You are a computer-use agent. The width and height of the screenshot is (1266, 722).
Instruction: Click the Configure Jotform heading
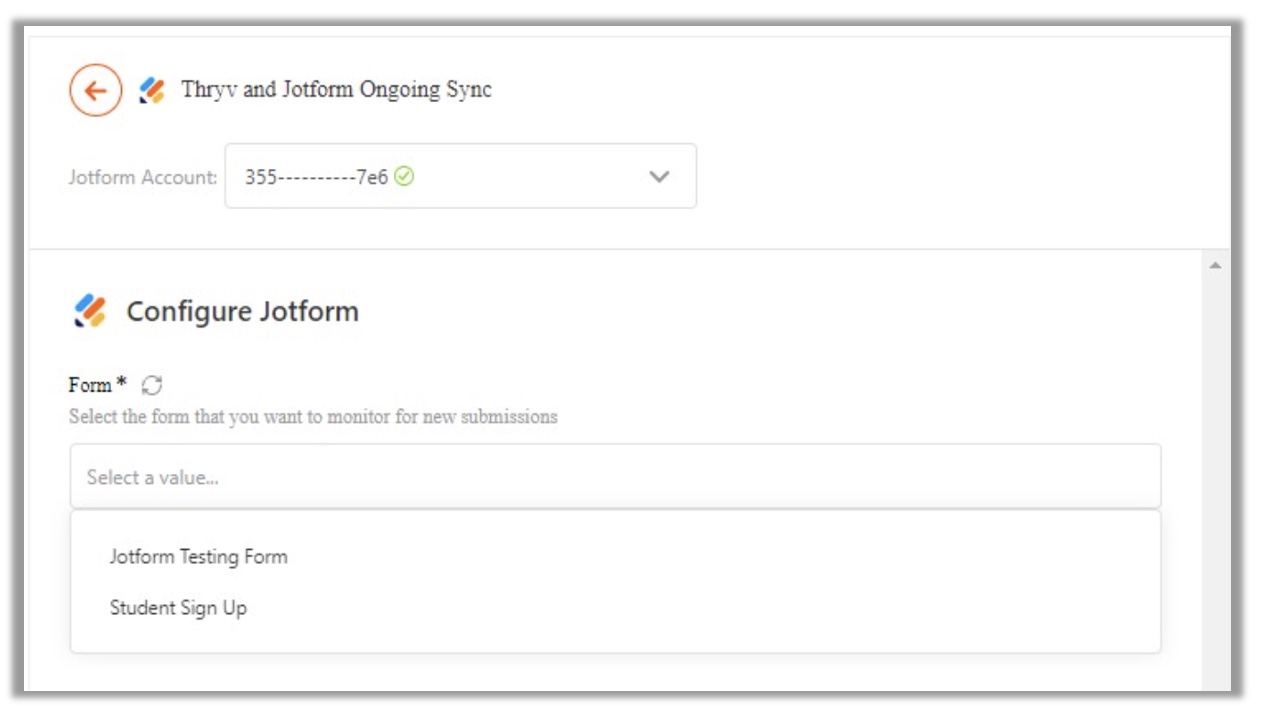pos(242,311)
